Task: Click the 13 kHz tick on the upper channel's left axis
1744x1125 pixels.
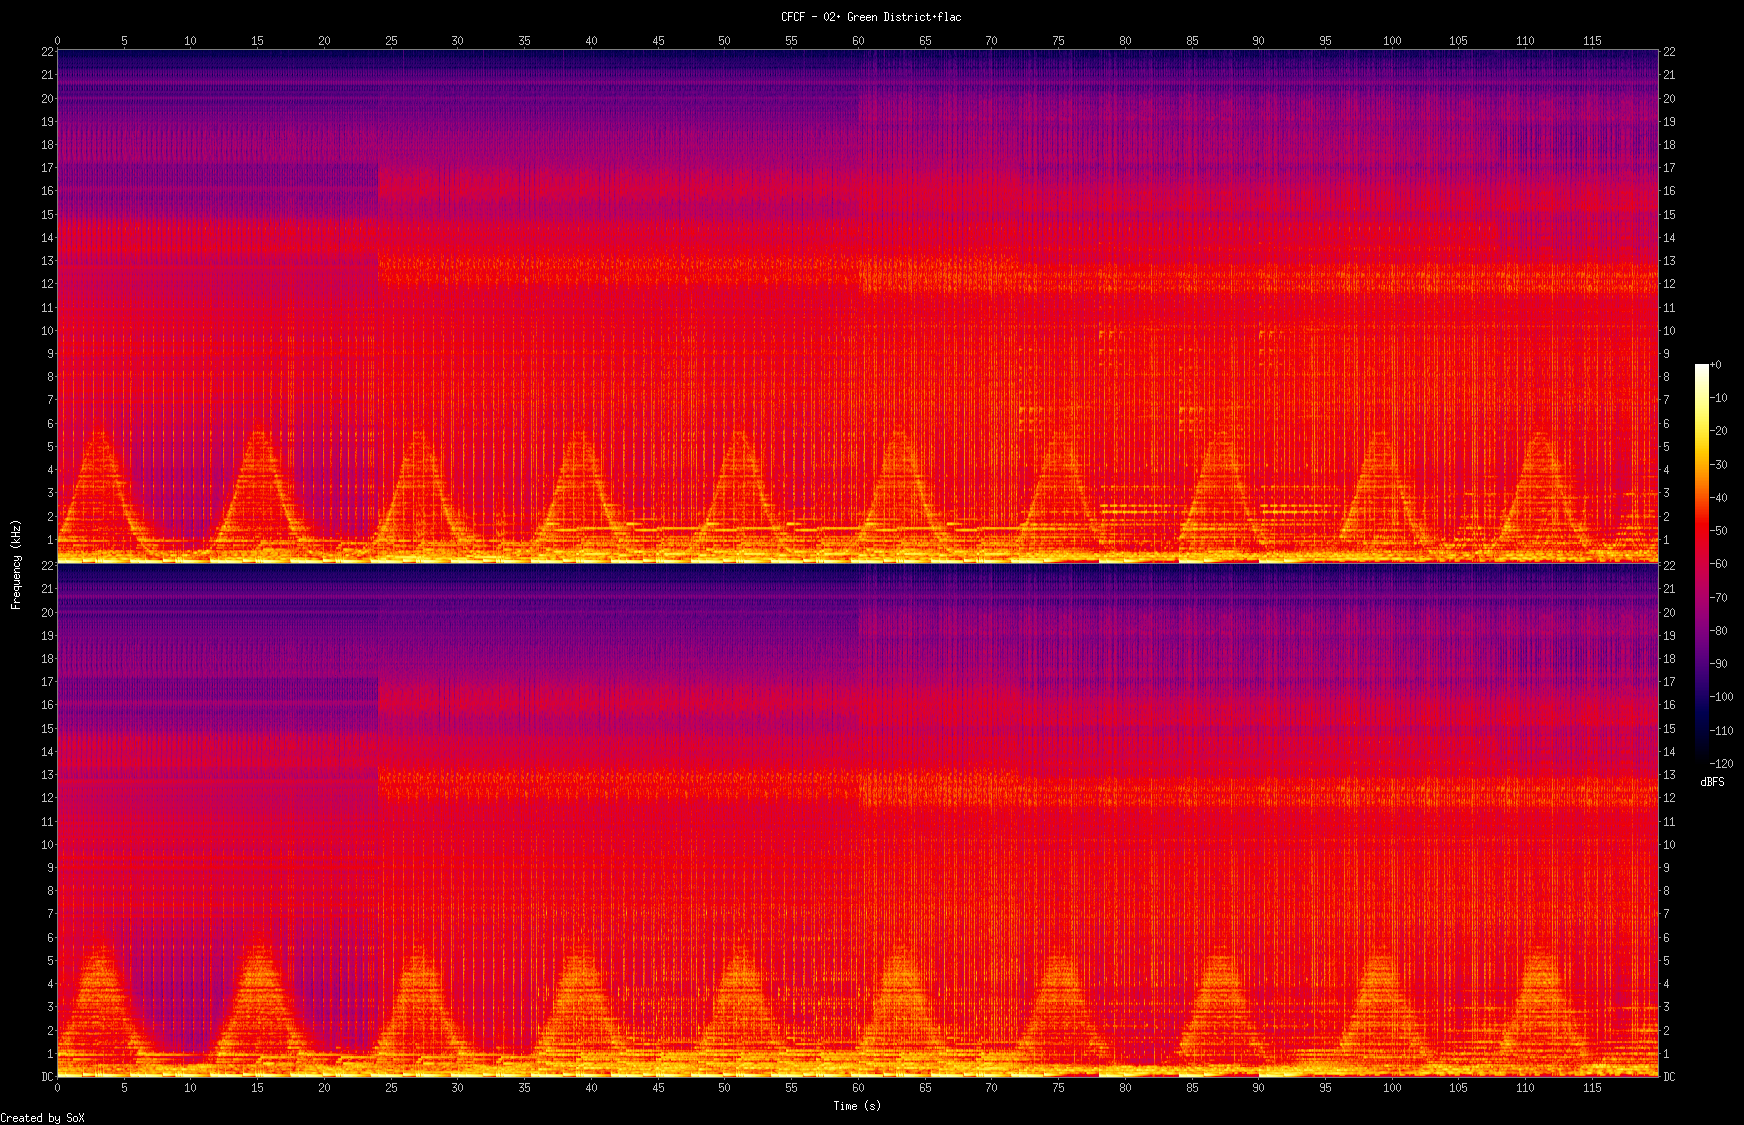Action: [x=47, y=261]
